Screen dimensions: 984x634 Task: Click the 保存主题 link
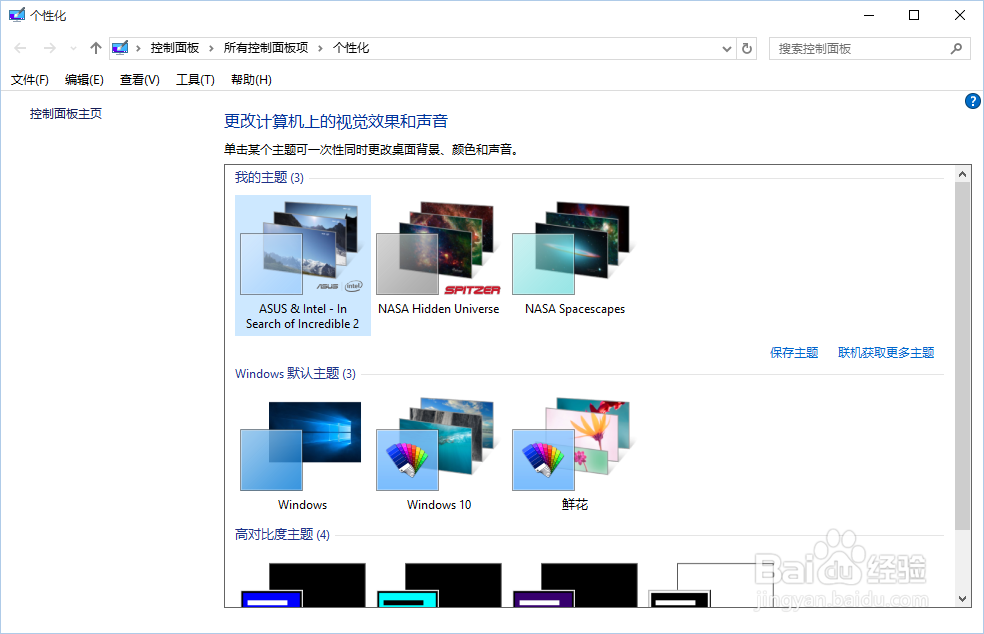click(x=794, y=353)
